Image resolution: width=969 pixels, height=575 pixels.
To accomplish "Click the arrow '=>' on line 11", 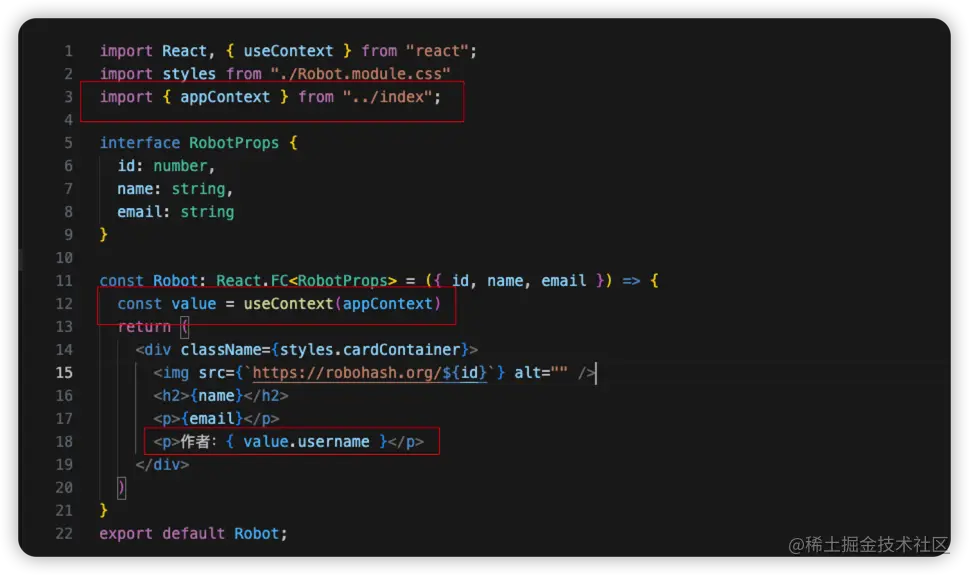I will click(631, 281).
